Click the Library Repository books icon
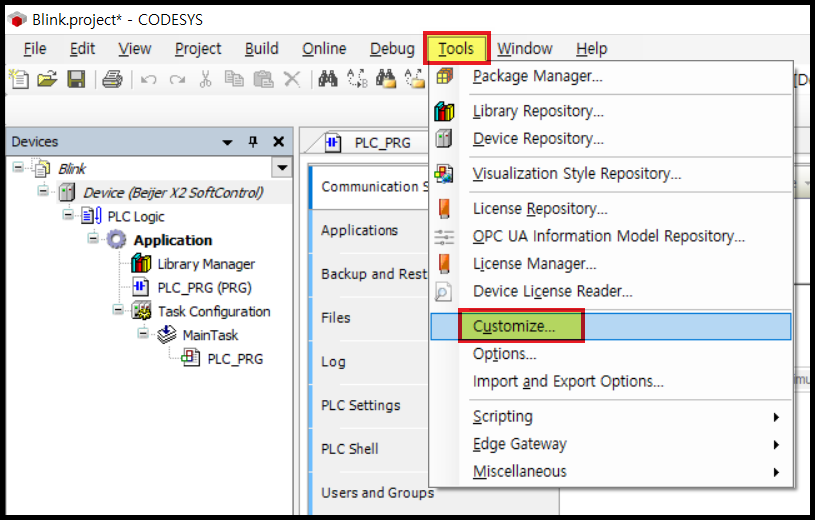 point(444,111)
